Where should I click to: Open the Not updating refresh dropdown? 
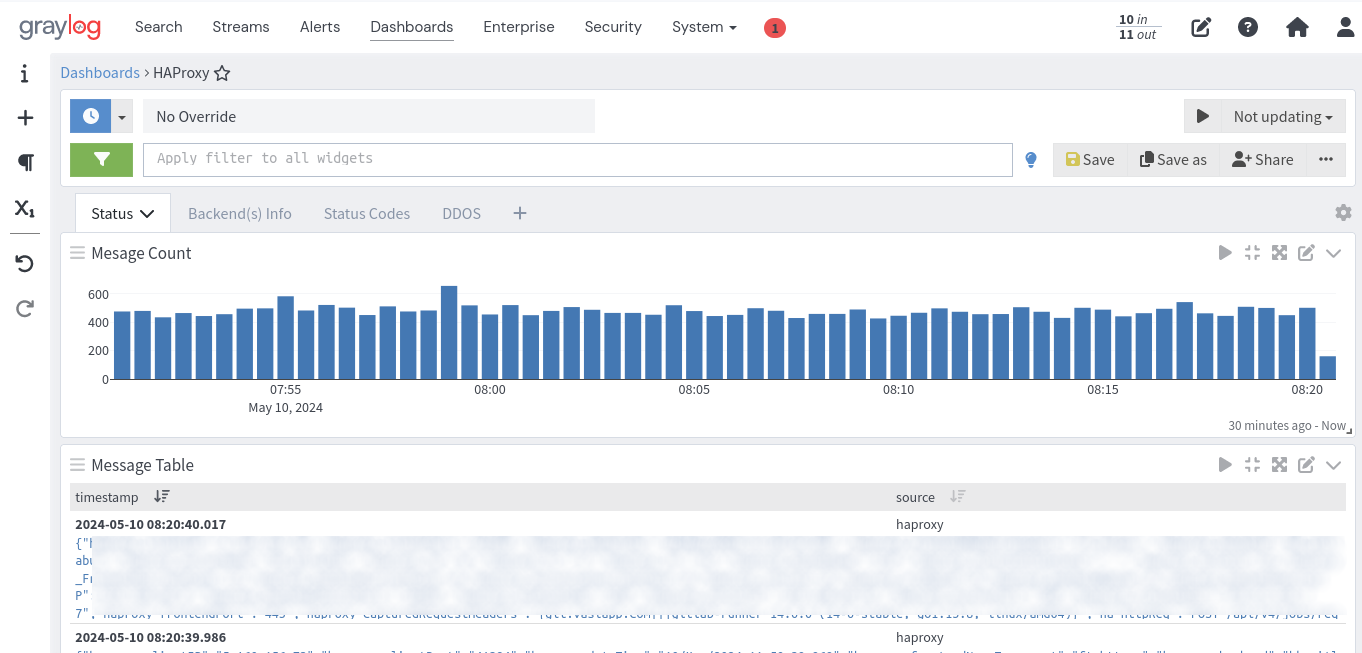[x=1283, y=116]
